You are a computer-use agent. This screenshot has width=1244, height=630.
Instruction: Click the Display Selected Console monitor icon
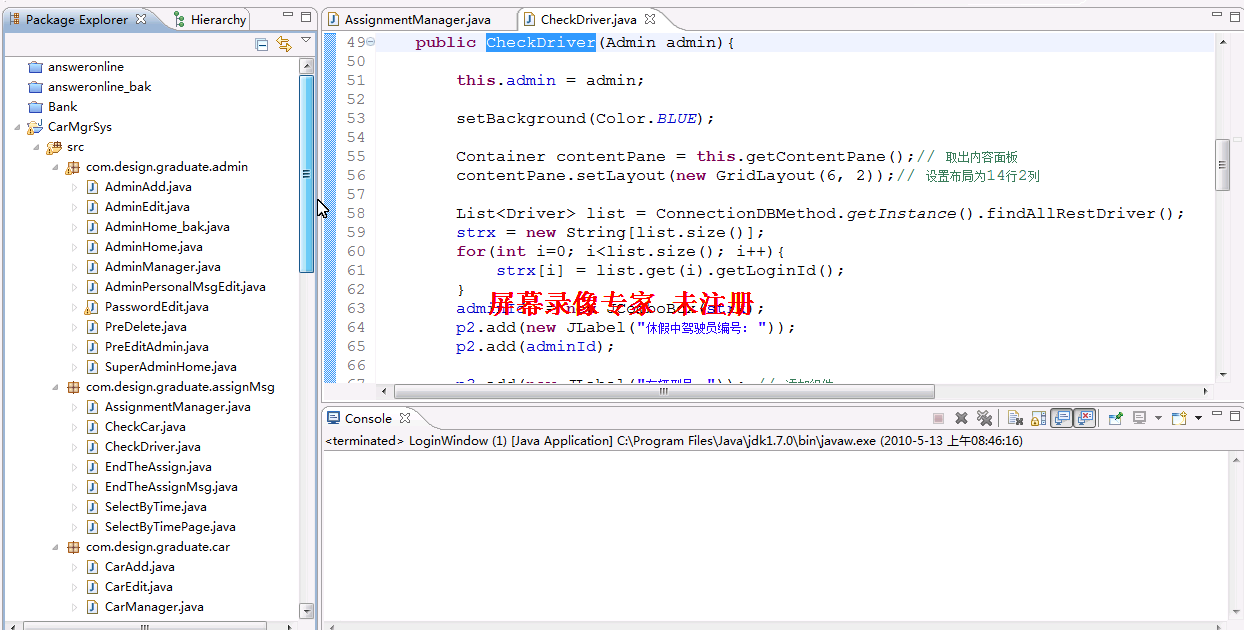(x=1139, y=418)
